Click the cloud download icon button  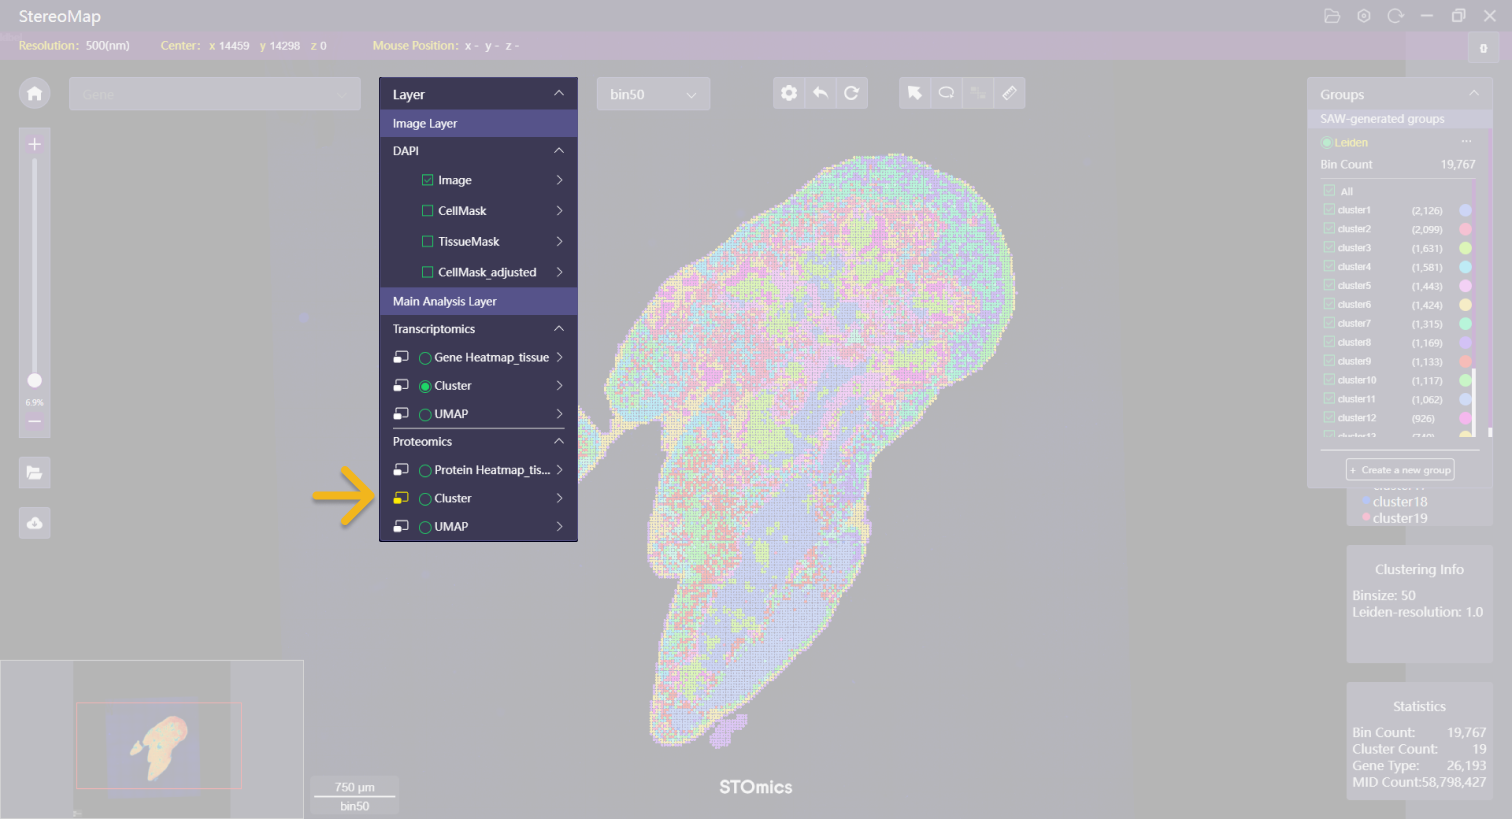[35, 523]
